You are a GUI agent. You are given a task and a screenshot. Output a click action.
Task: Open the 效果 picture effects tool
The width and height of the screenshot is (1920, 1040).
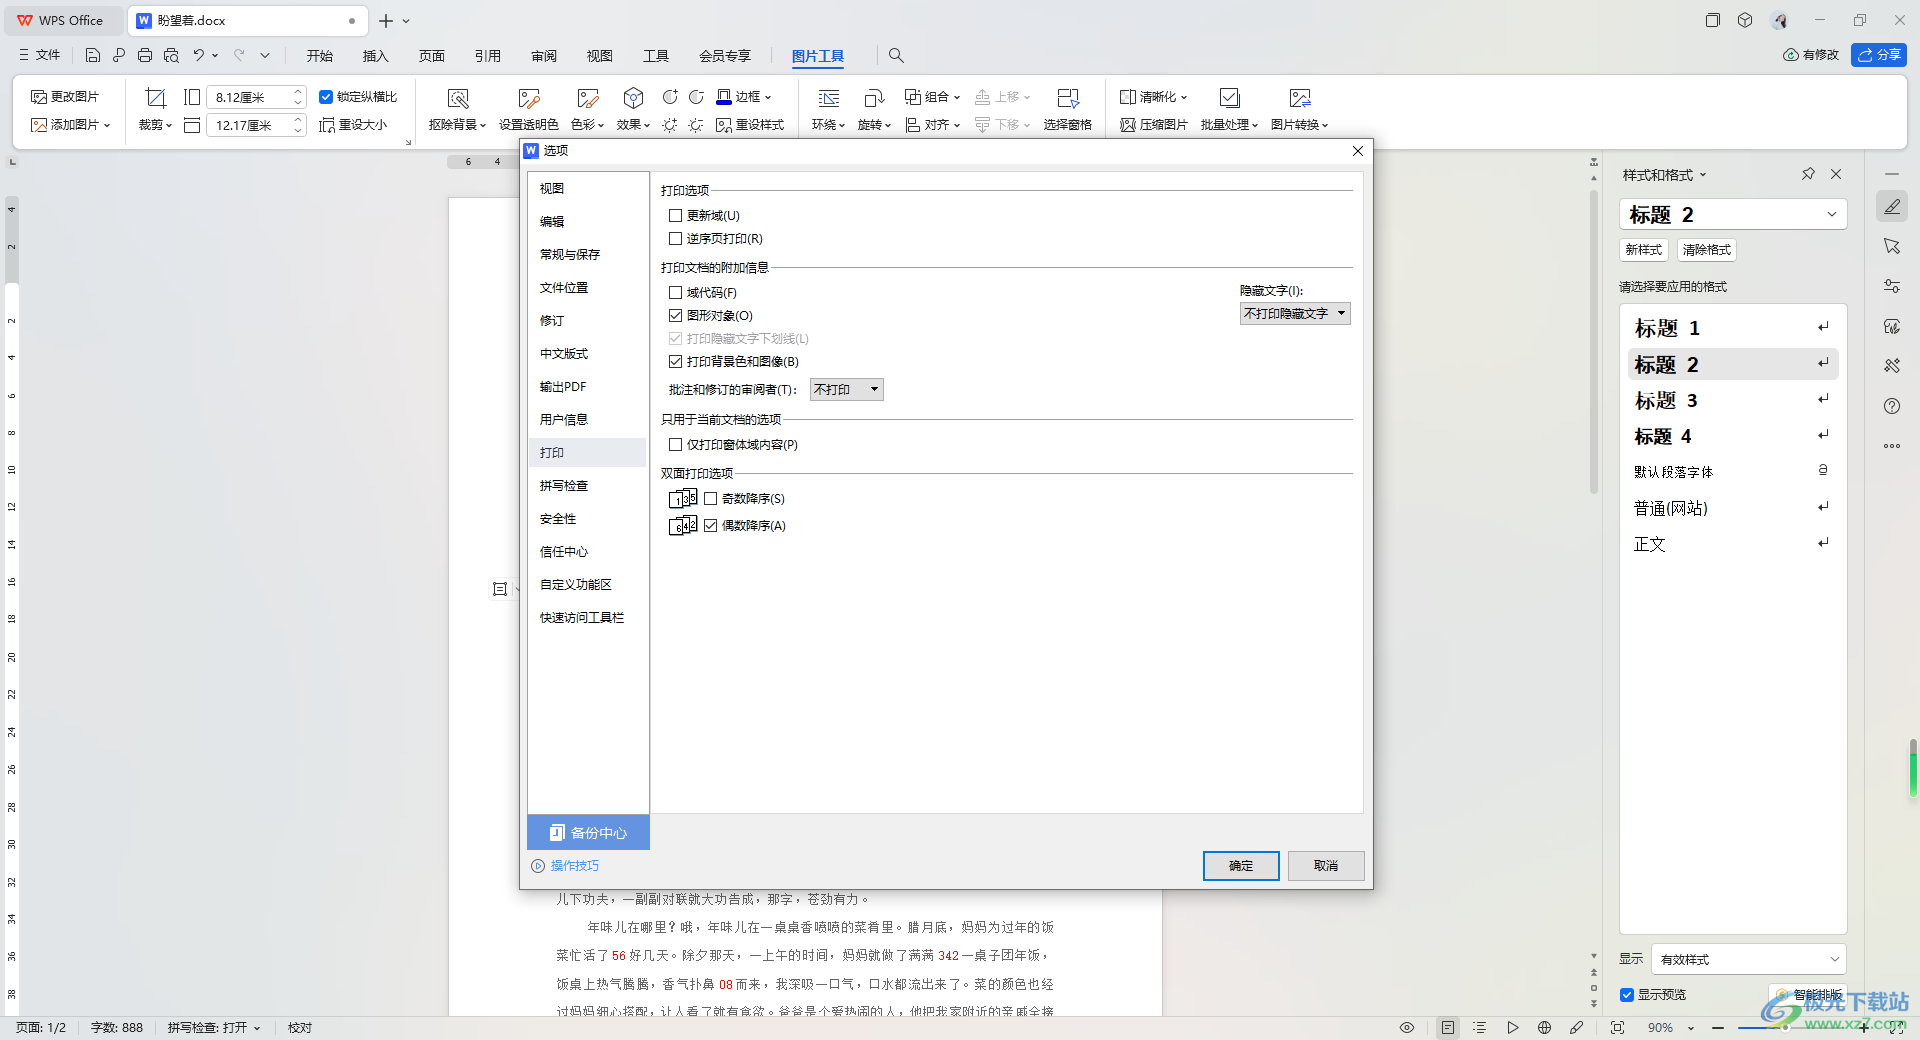633,110
